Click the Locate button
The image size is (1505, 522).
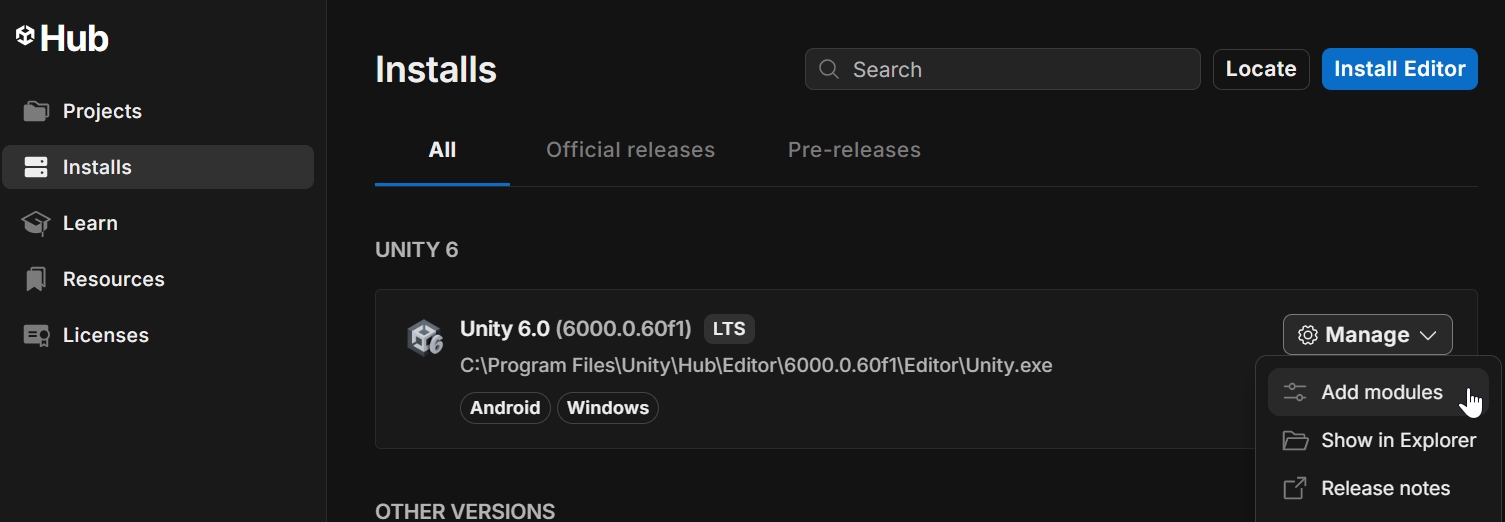click(1260, 69)
